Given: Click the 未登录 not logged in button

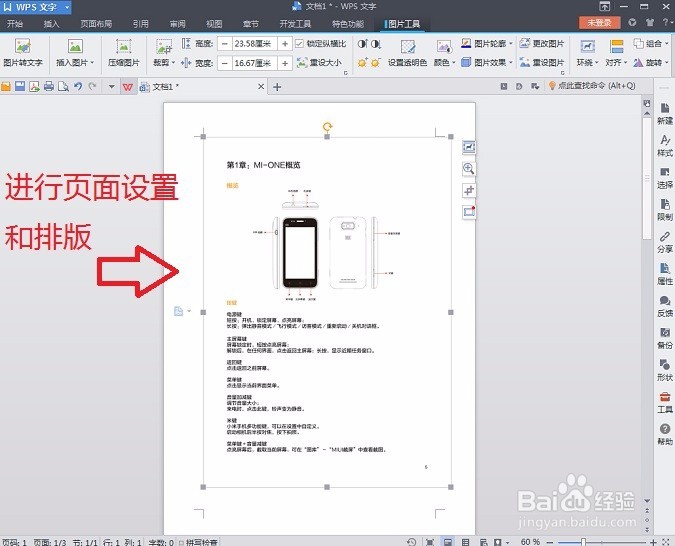Looking at the screenshot, I should point(599,23).
